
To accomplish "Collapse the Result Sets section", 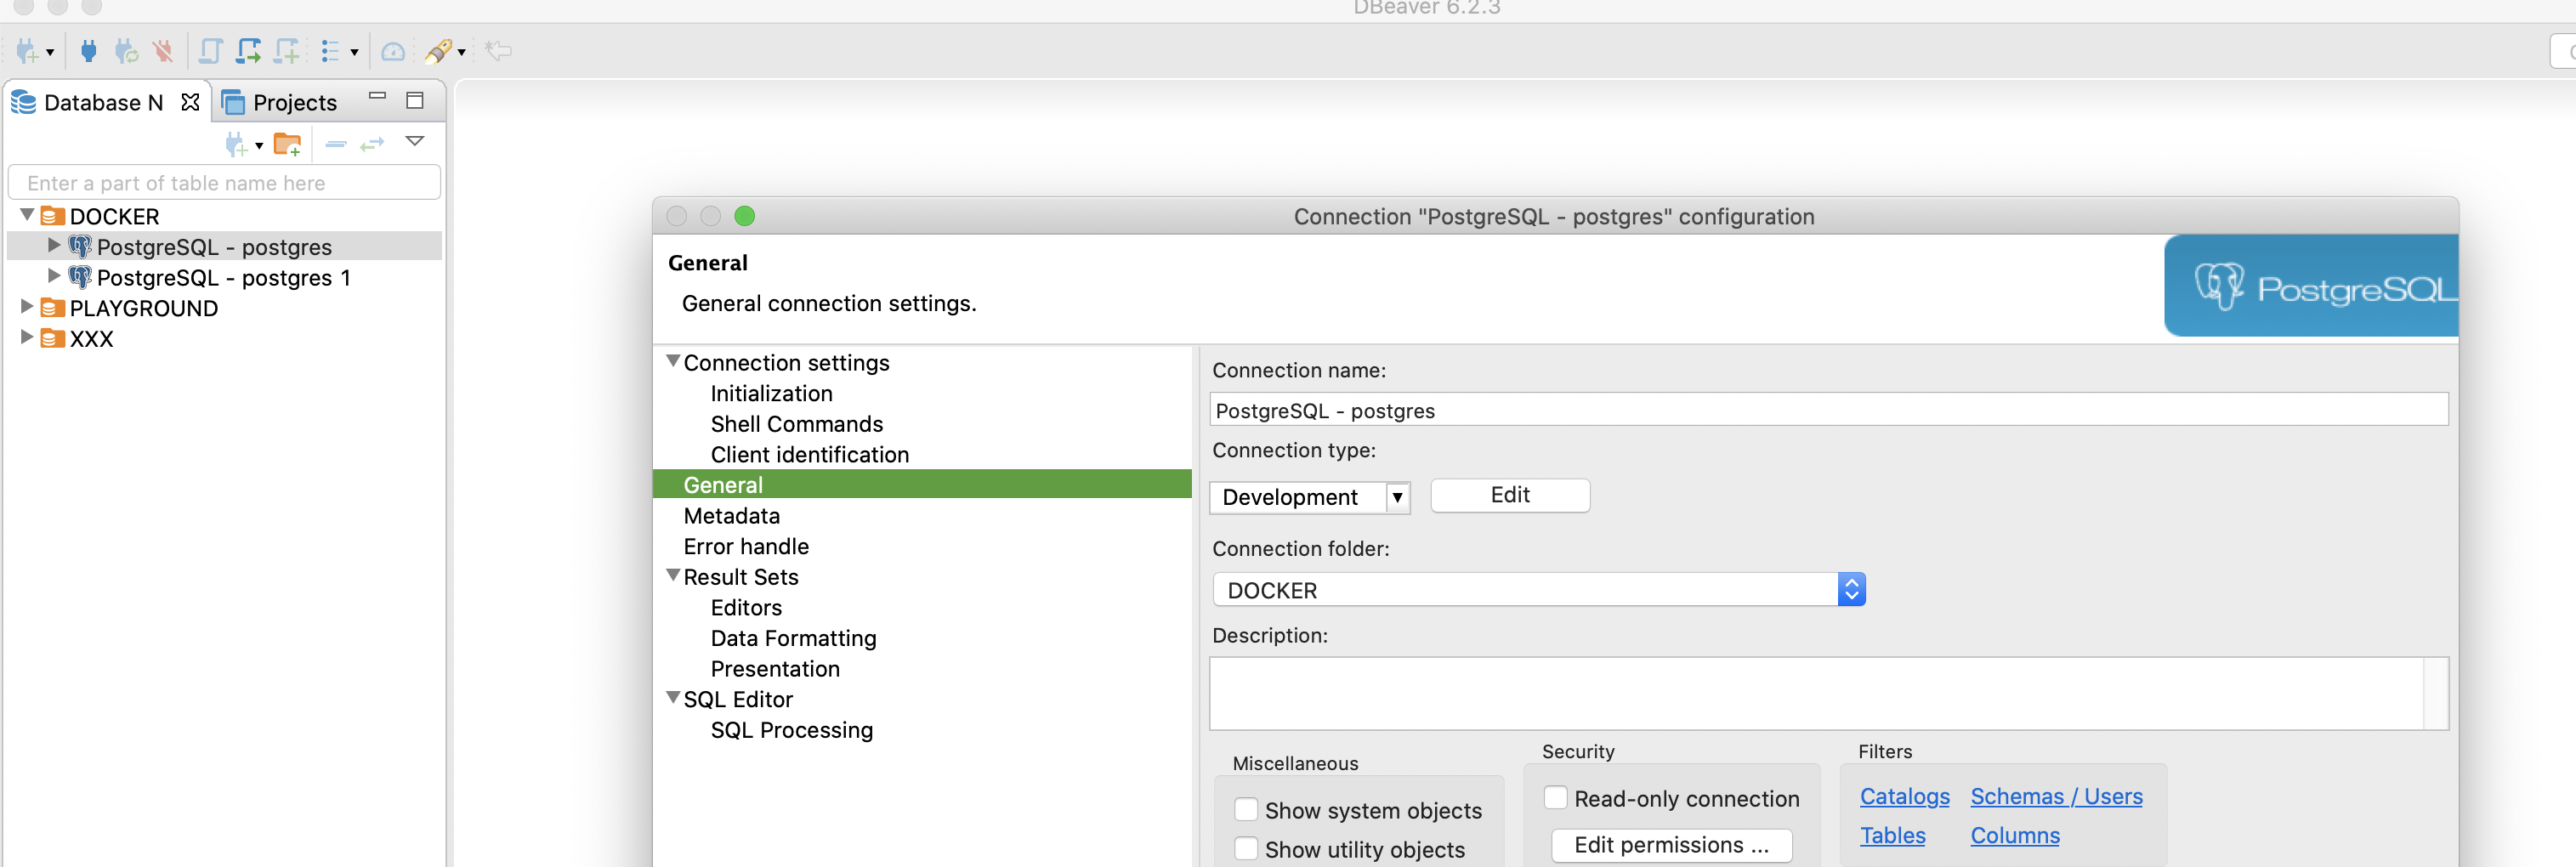I will point(673,575).
